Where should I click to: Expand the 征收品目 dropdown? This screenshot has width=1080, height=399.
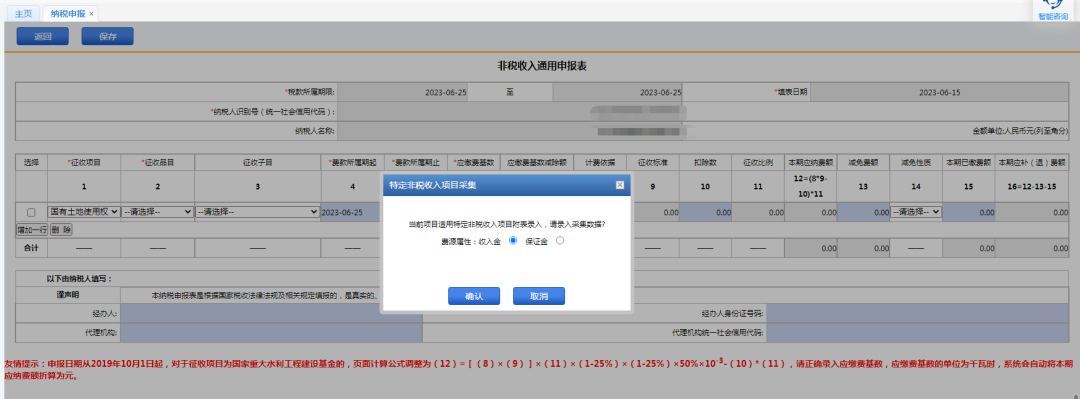[158, 212]
